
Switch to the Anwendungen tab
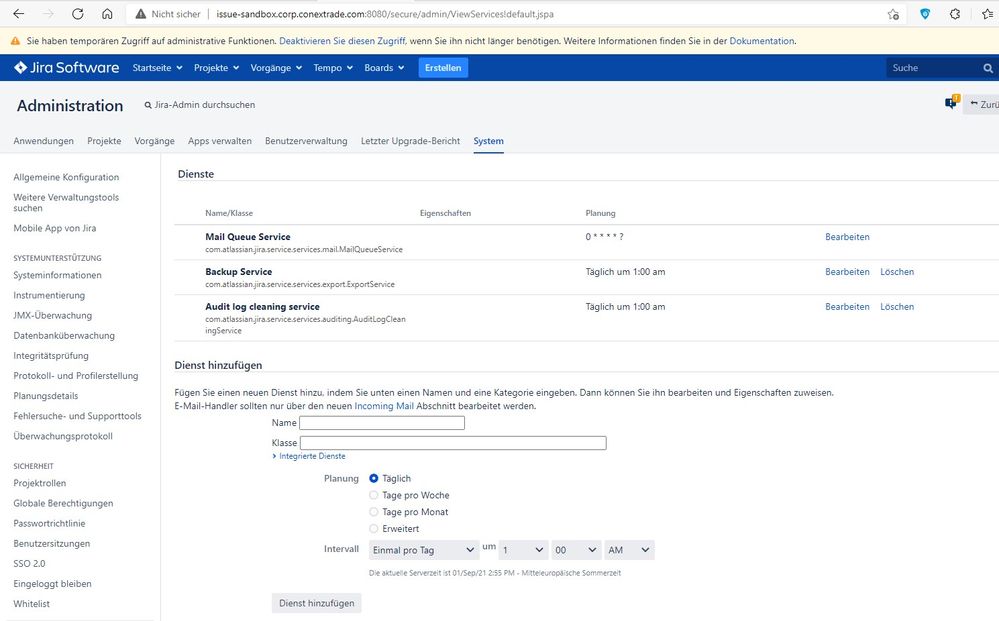[43, 141]
